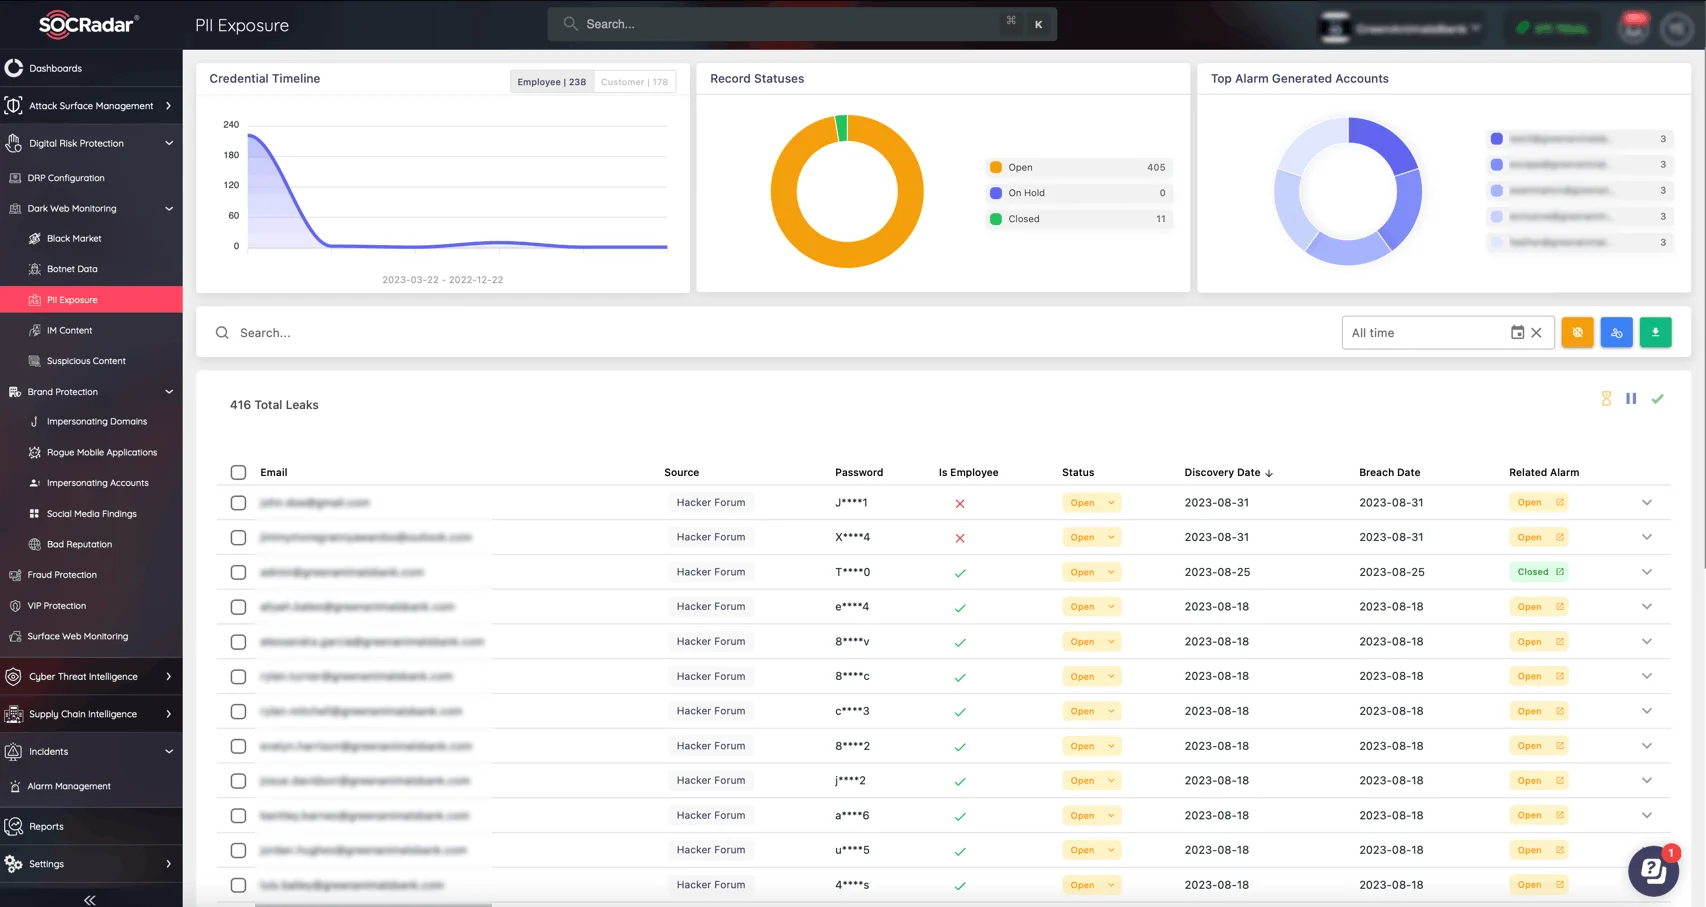
Task: Expand row details for T****0 row
Action: tap(1647, 572)
